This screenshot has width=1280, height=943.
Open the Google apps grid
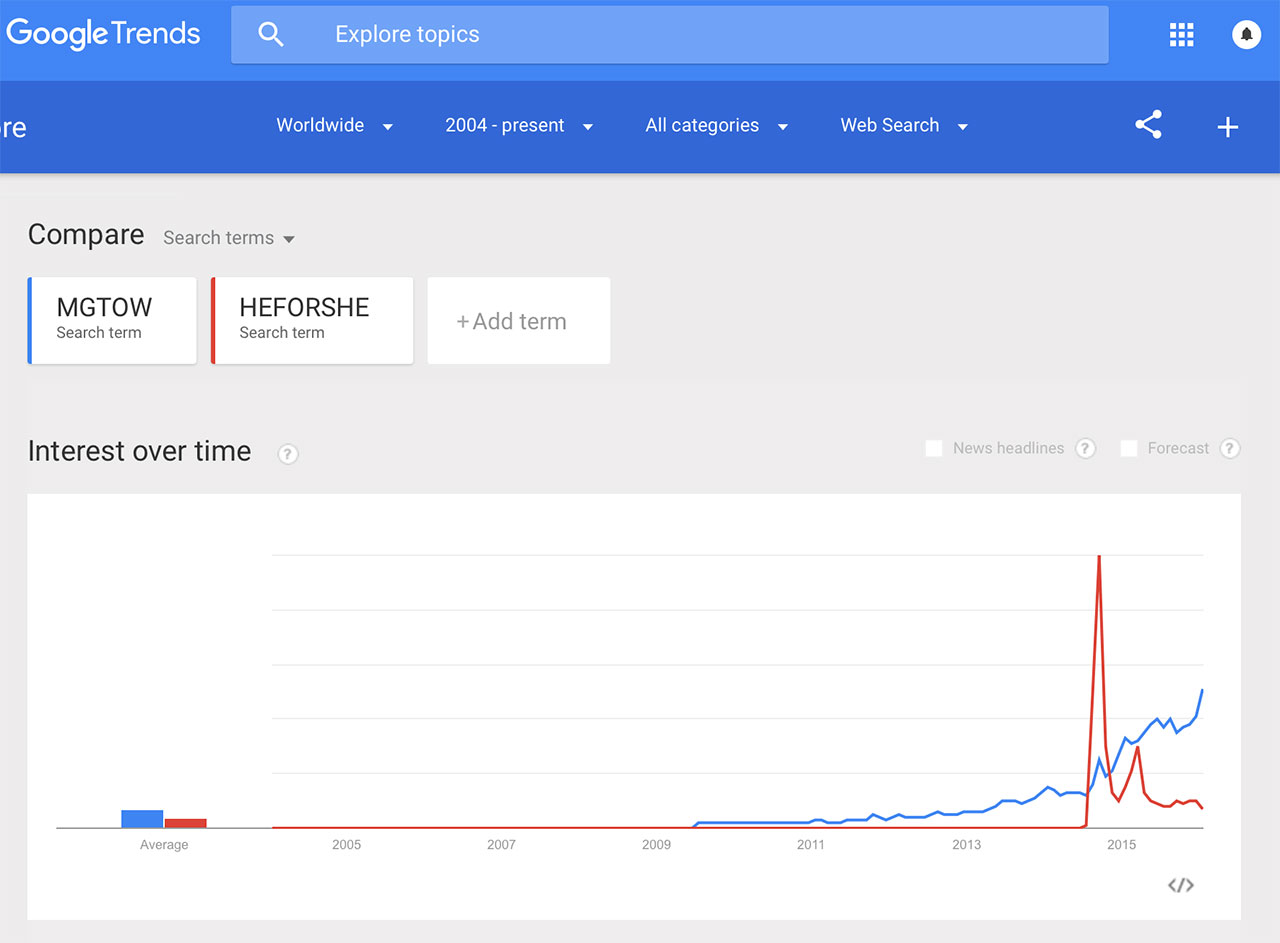click(x=1181, y=35)
